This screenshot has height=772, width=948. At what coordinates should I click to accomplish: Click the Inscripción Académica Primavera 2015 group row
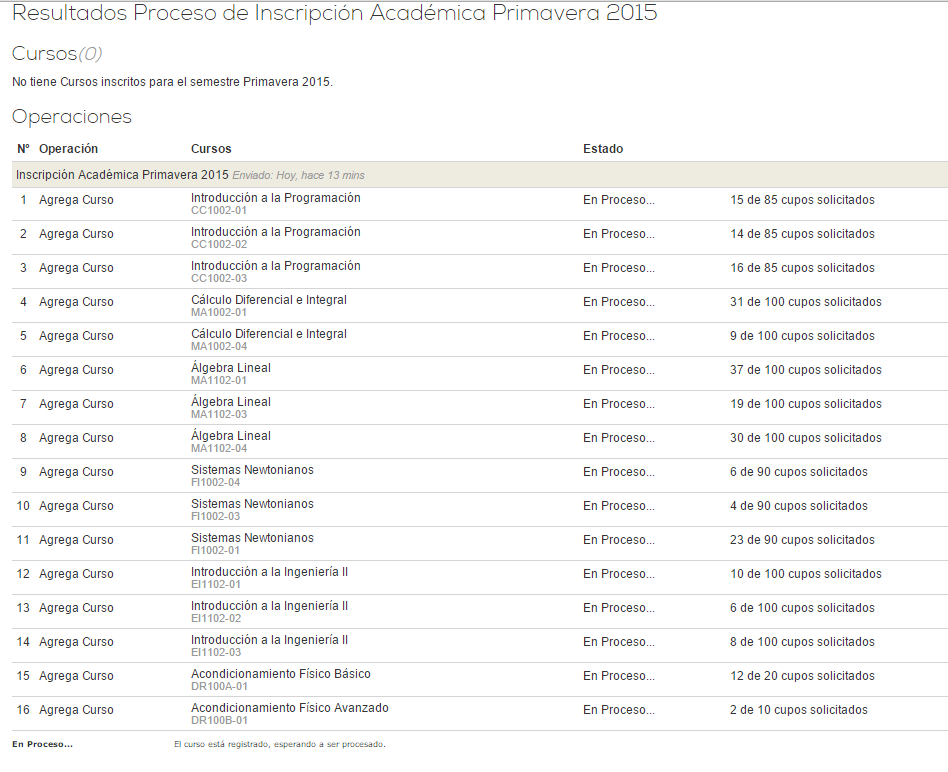coord(122,175)
